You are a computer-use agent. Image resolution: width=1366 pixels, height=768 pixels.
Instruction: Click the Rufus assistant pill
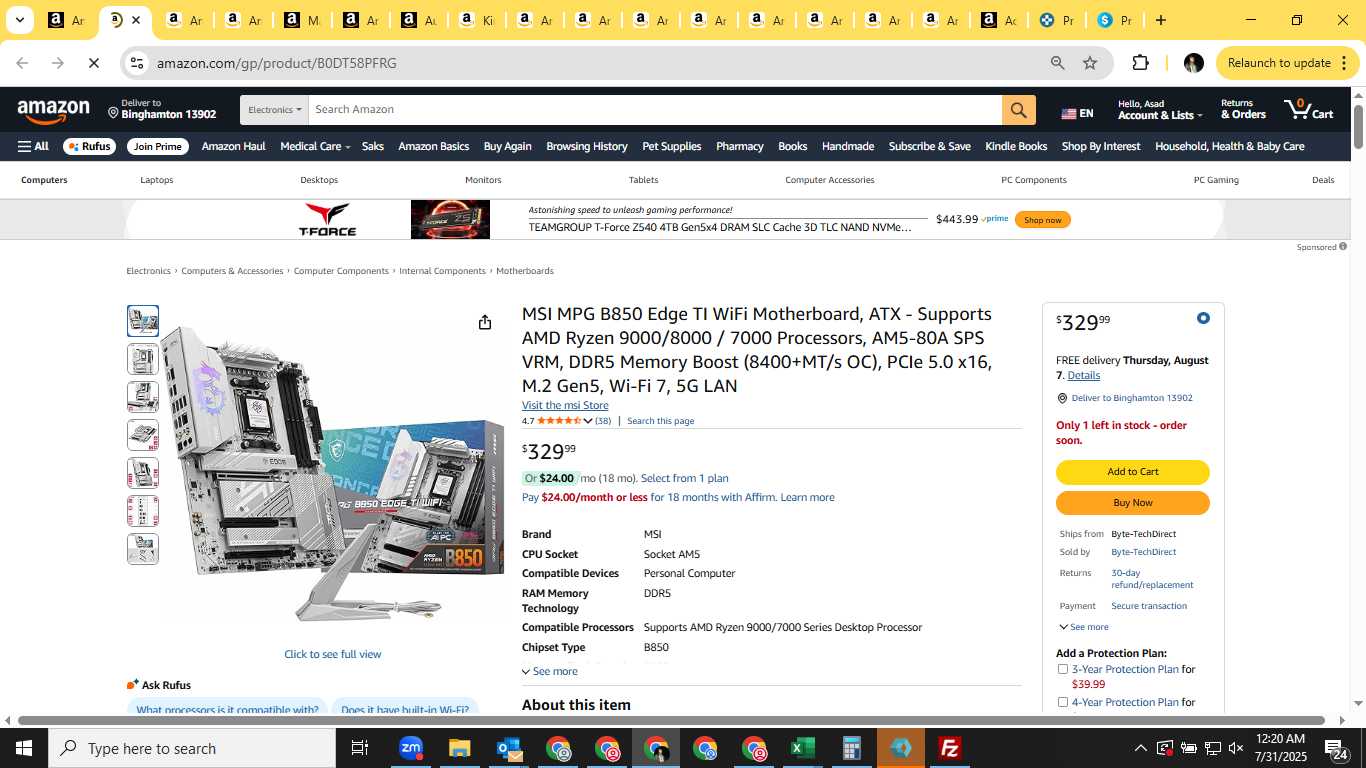[89, 146]
